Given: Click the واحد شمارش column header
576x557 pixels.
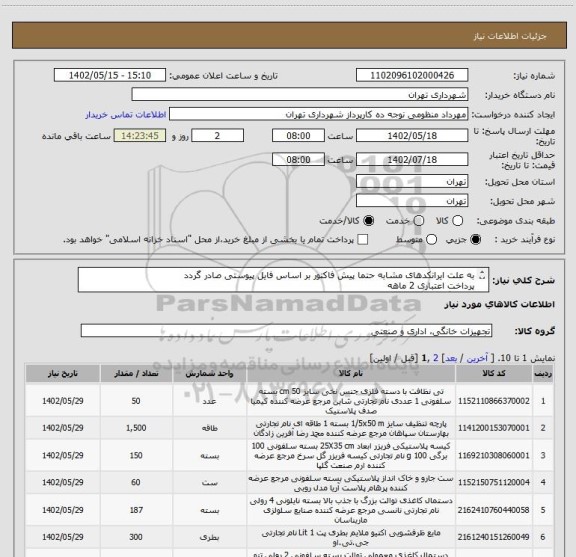Looking at the screenshot, I should [209, 374].
